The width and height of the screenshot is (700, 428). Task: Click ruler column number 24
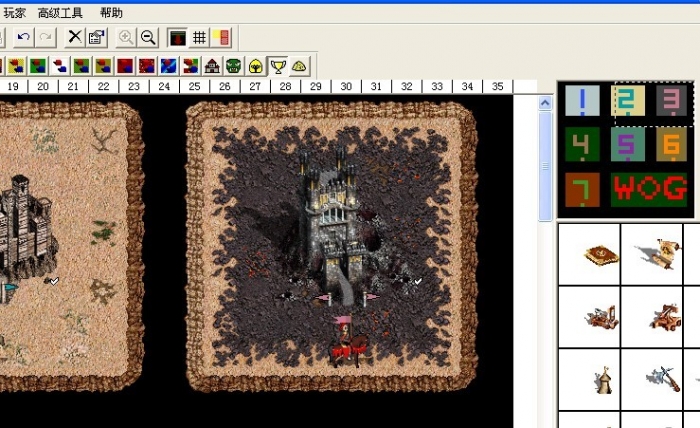164,86
